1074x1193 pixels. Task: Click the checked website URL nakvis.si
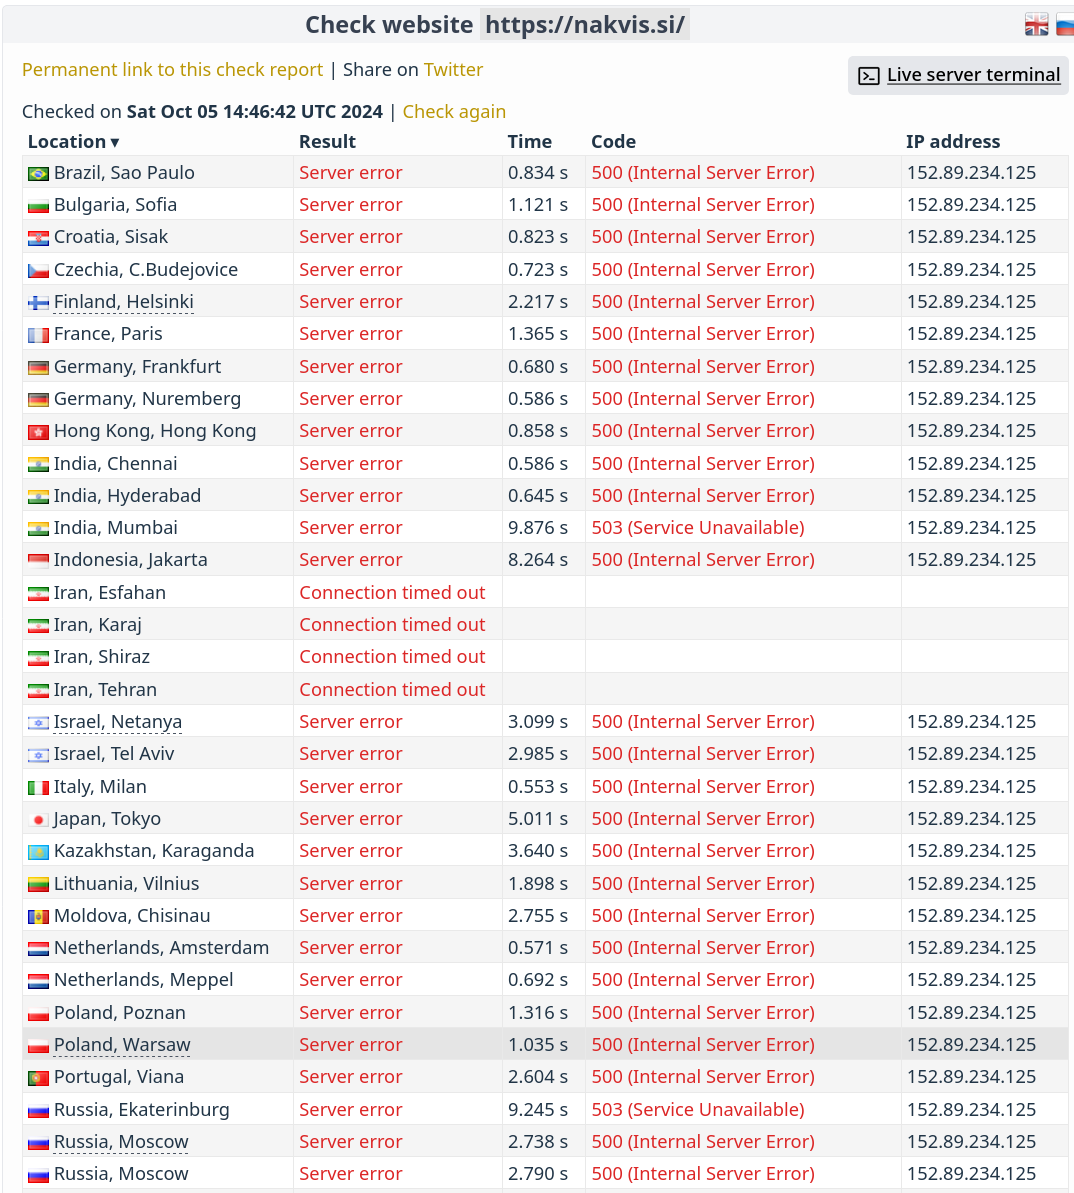585,25
